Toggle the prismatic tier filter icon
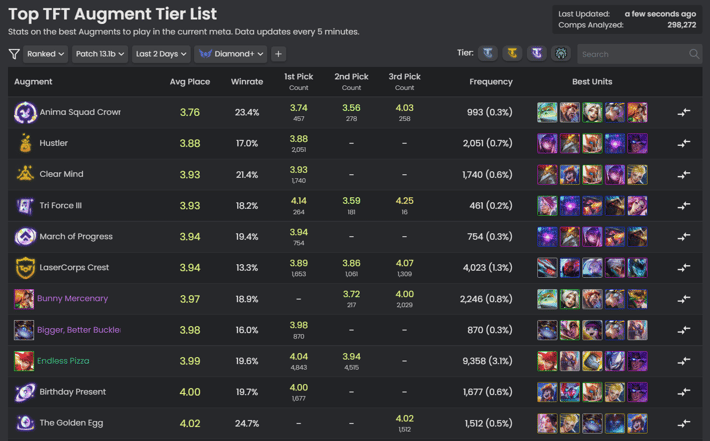The height and width of the screenshot is (441, 710). point(537,53)
